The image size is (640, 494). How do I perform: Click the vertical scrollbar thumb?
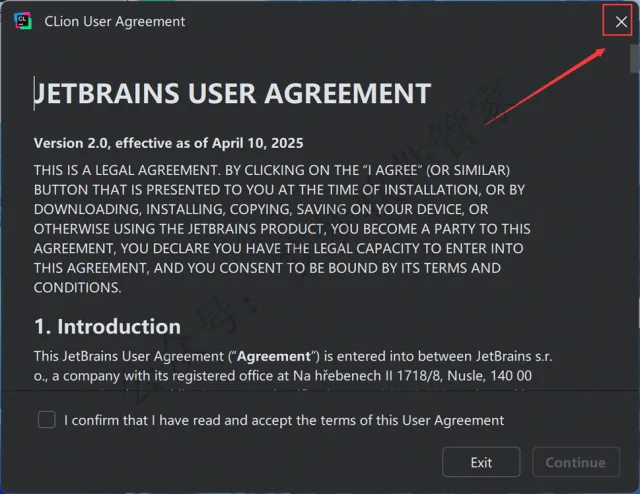pos(634,58)
